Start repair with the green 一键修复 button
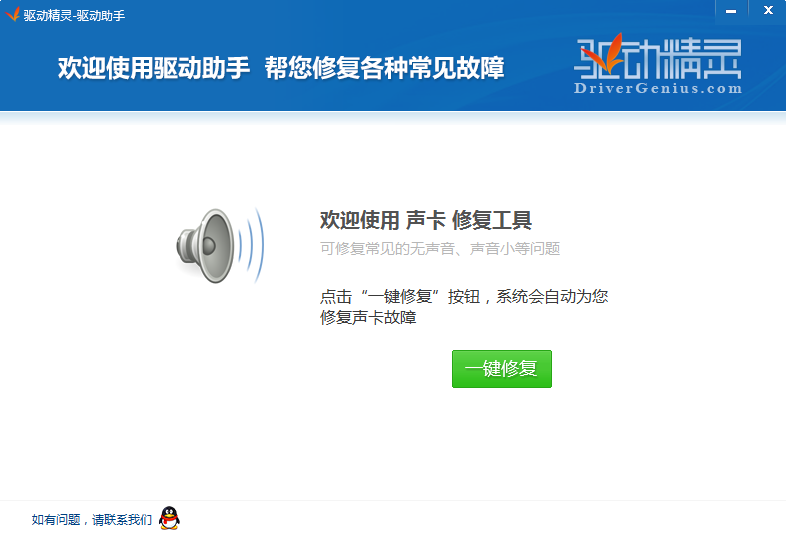786x541 pixels. coord(502,369)
